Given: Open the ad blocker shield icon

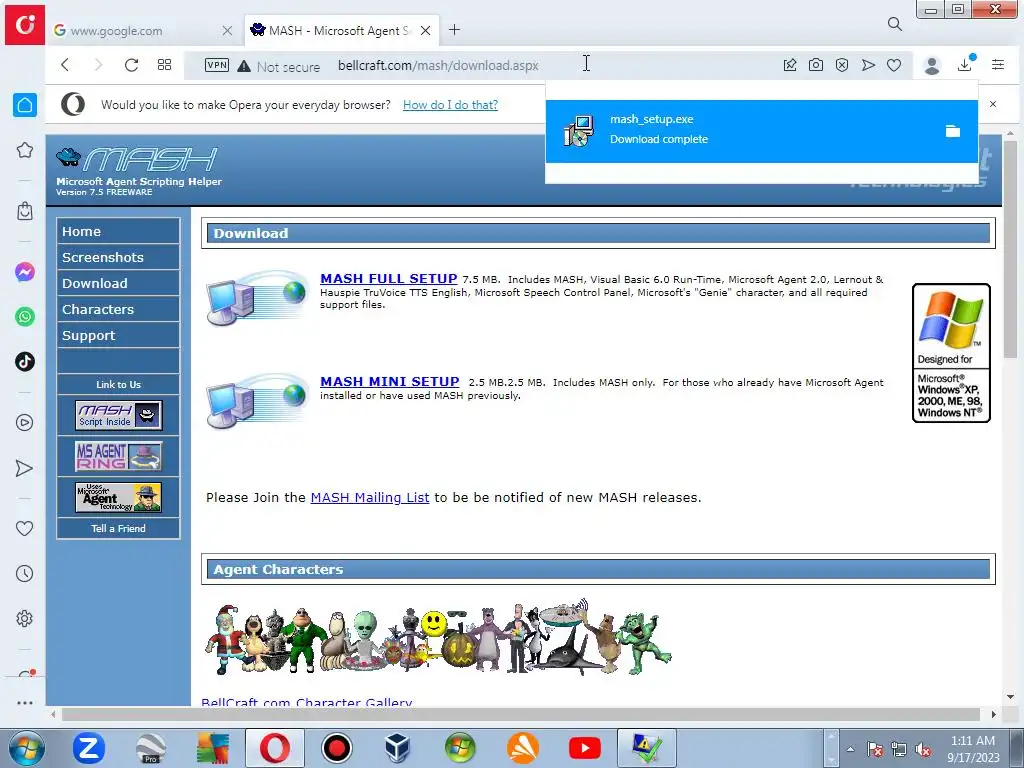Looking at the screenshot, I should pyautogui.click(x=842, y=65).
